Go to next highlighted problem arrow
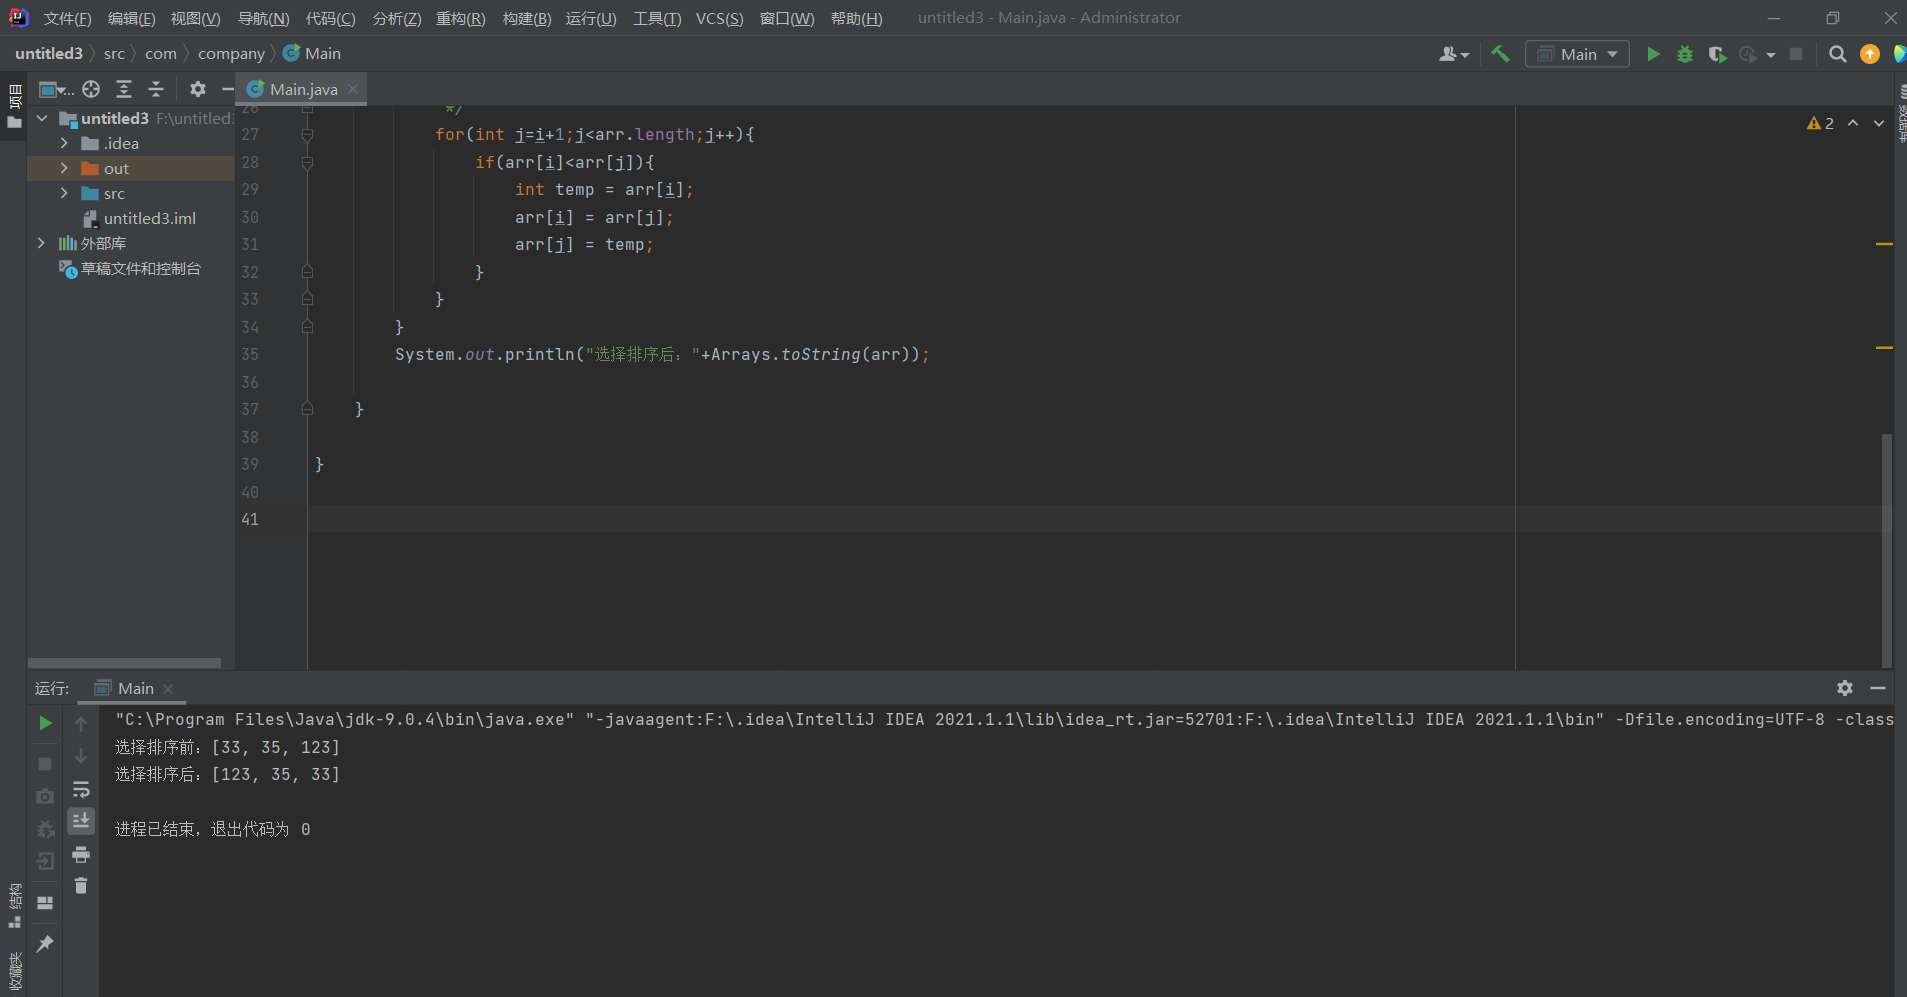 click(1879, 123)
